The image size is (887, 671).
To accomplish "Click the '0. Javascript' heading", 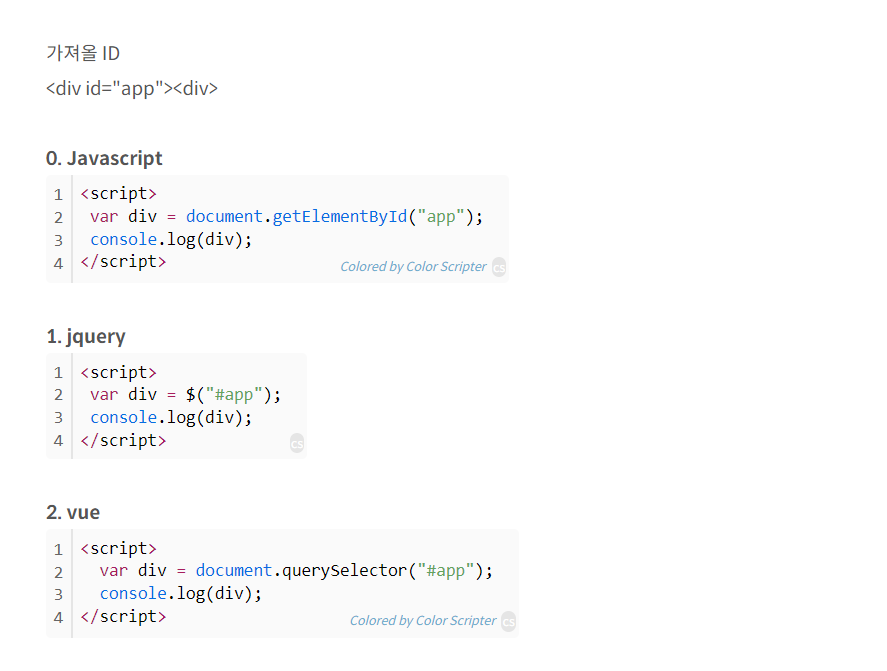I will [x=104, y=158].
